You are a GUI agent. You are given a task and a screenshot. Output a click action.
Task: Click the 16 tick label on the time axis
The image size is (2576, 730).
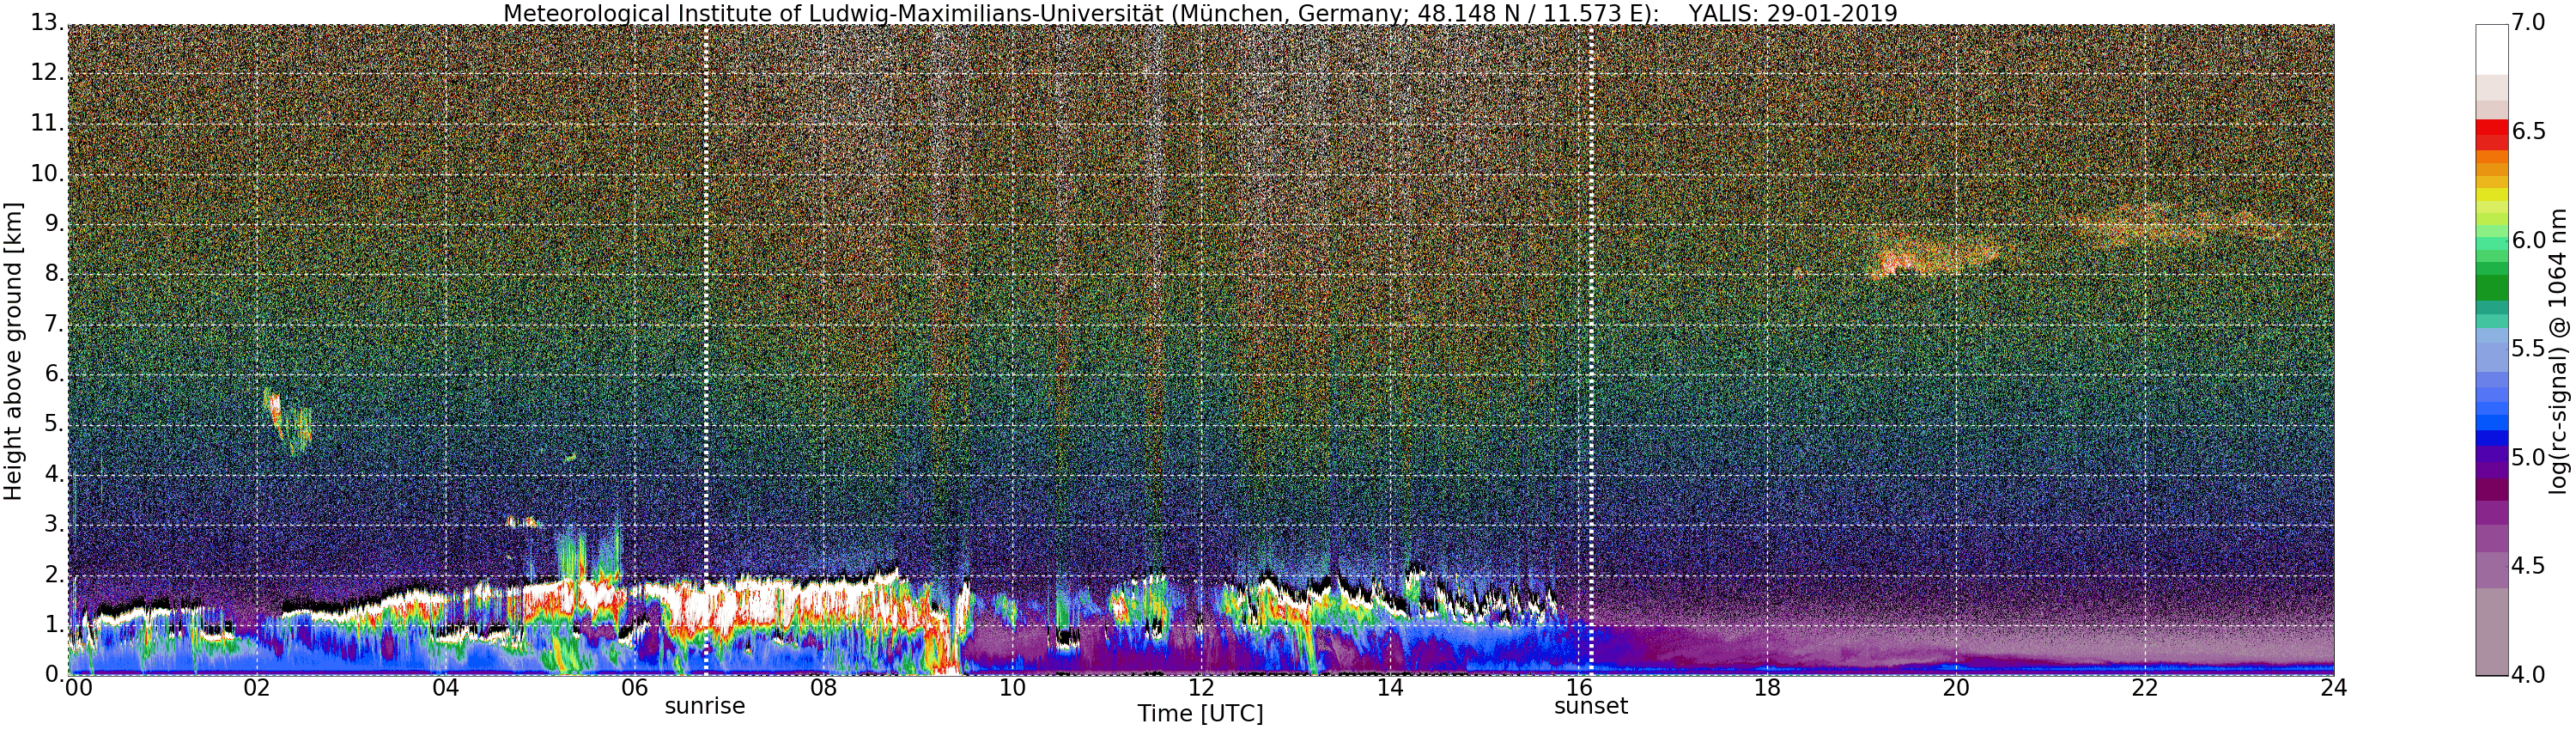tap(1579, 688)
